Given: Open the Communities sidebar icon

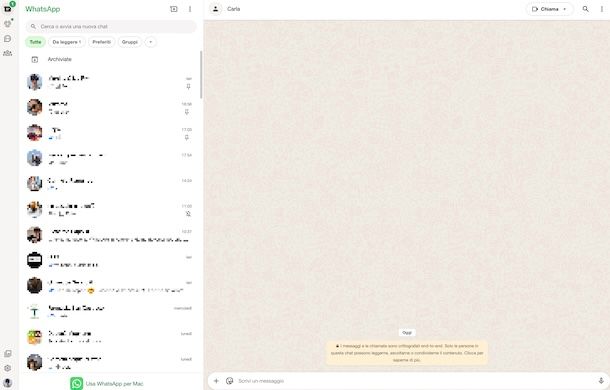Looking at the screenshot, I should coord(7,53).
